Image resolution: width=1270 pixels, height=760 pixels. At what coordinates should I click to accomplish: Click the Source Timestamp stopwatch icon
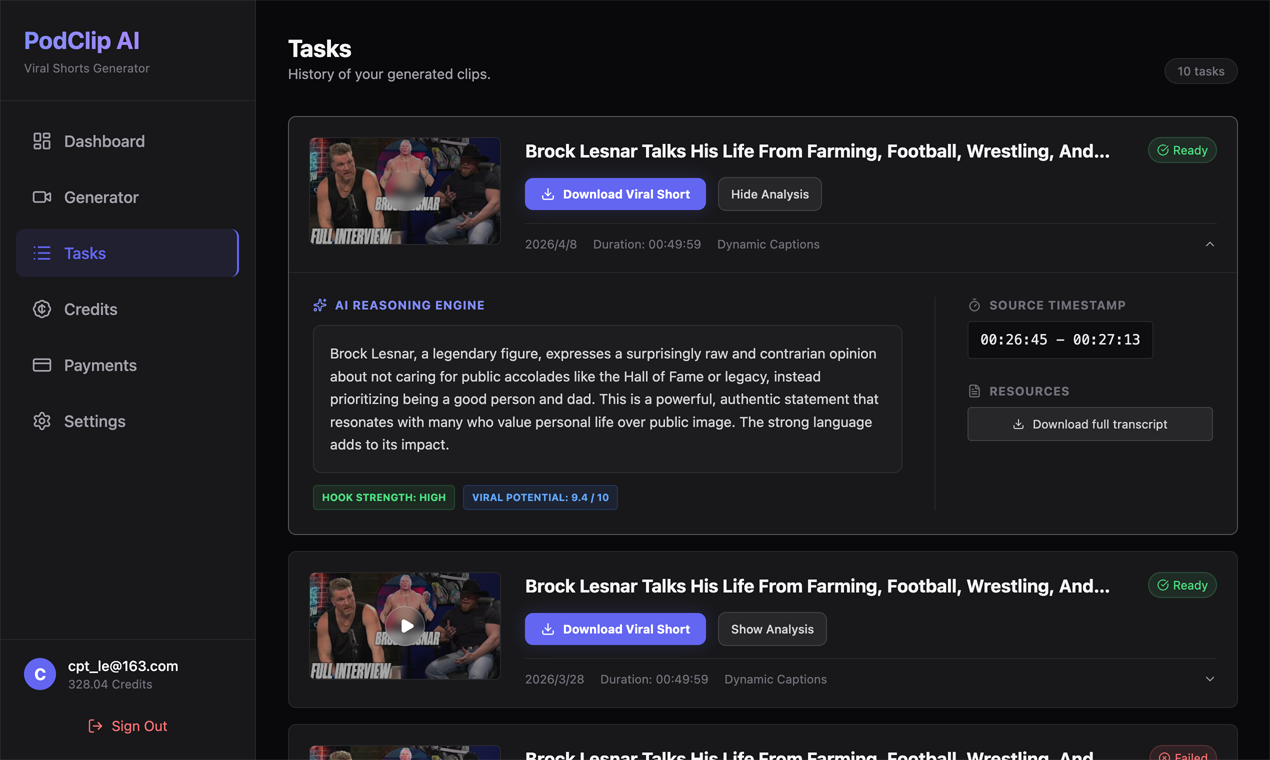click(x=975, y=305)
